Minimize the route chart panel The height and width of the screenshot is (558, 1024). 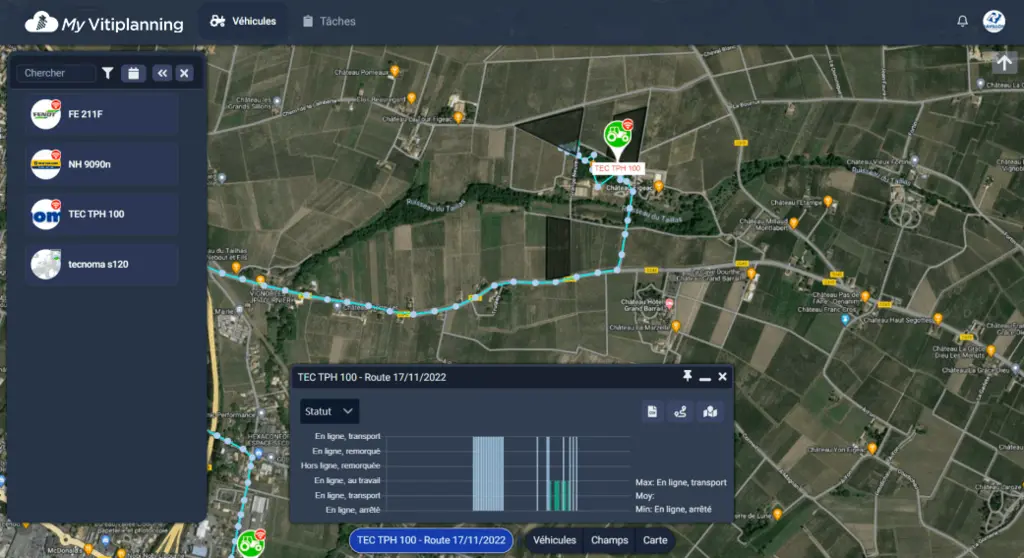pos(705,377)
